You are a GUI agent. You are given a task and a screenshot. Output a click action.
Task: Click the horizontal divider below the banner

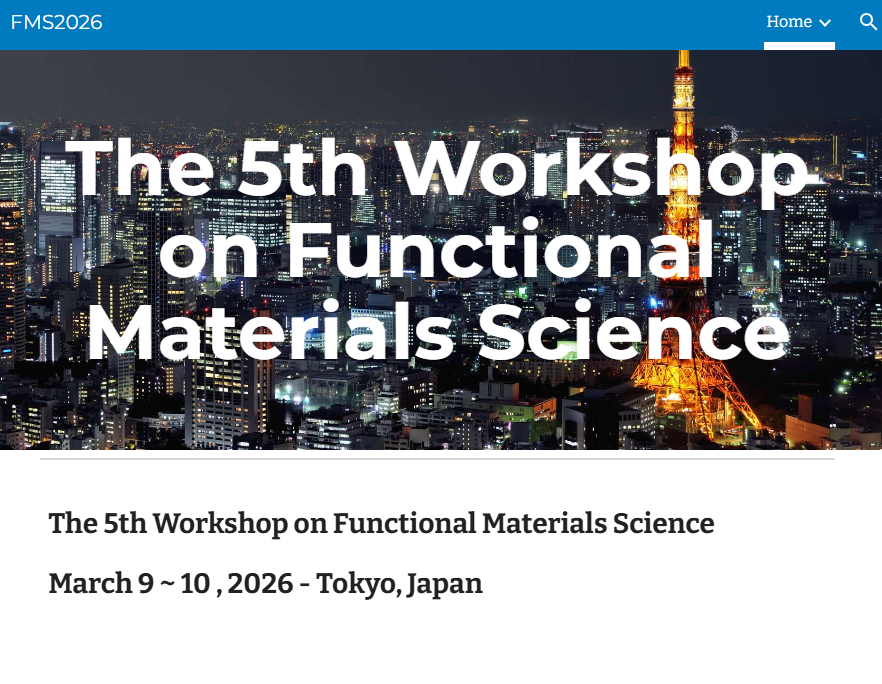[437, 459]
